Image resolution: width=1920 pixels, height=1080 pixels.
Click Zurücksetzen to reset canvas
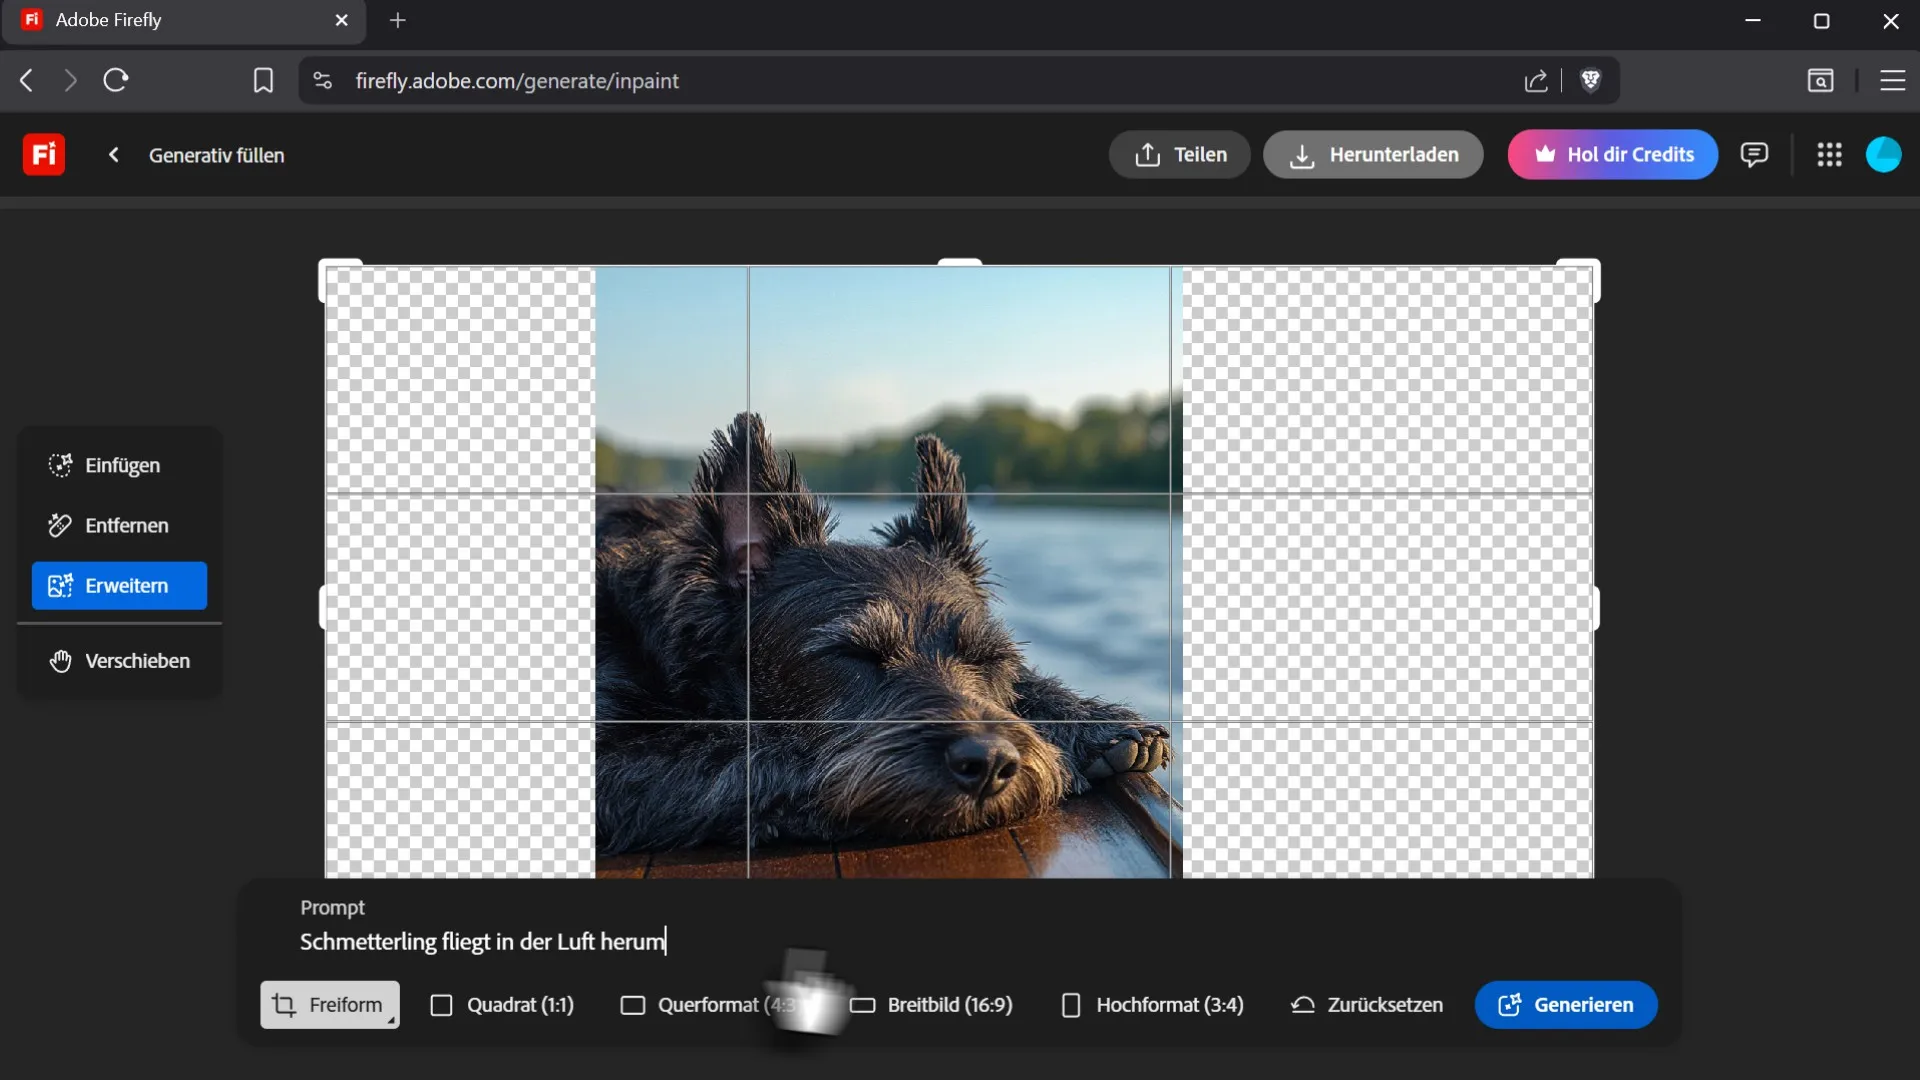click(x=1367, y=1005)
